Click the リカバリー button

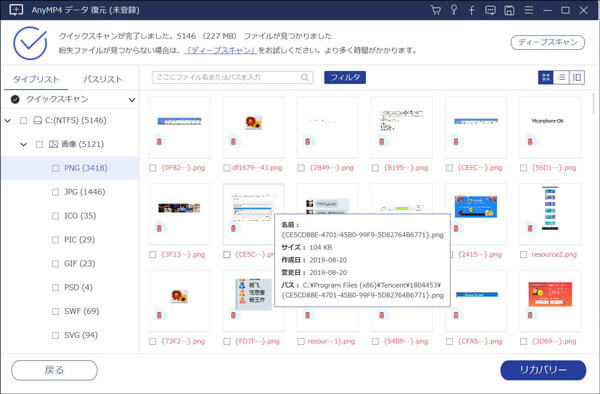543,370
